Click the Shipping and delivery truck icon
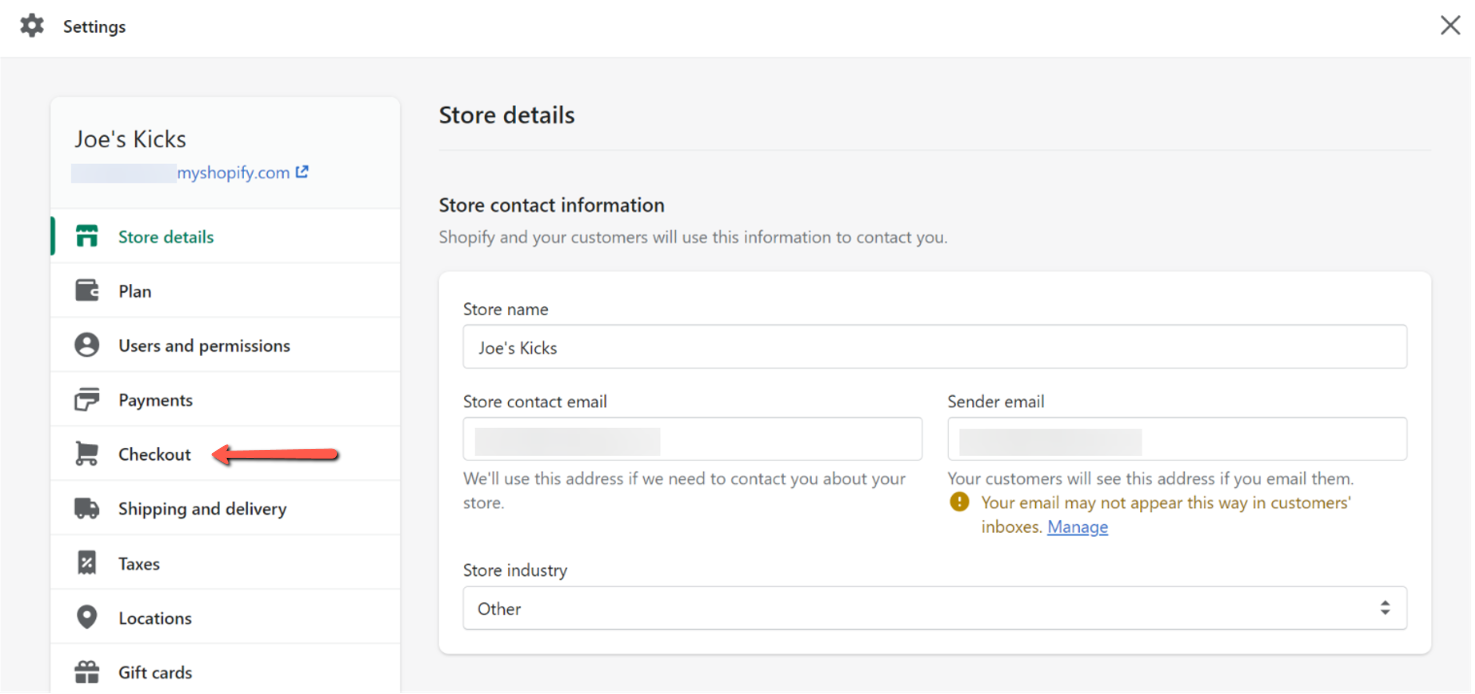Viewport: 1475px width, 694px height. 87,509
